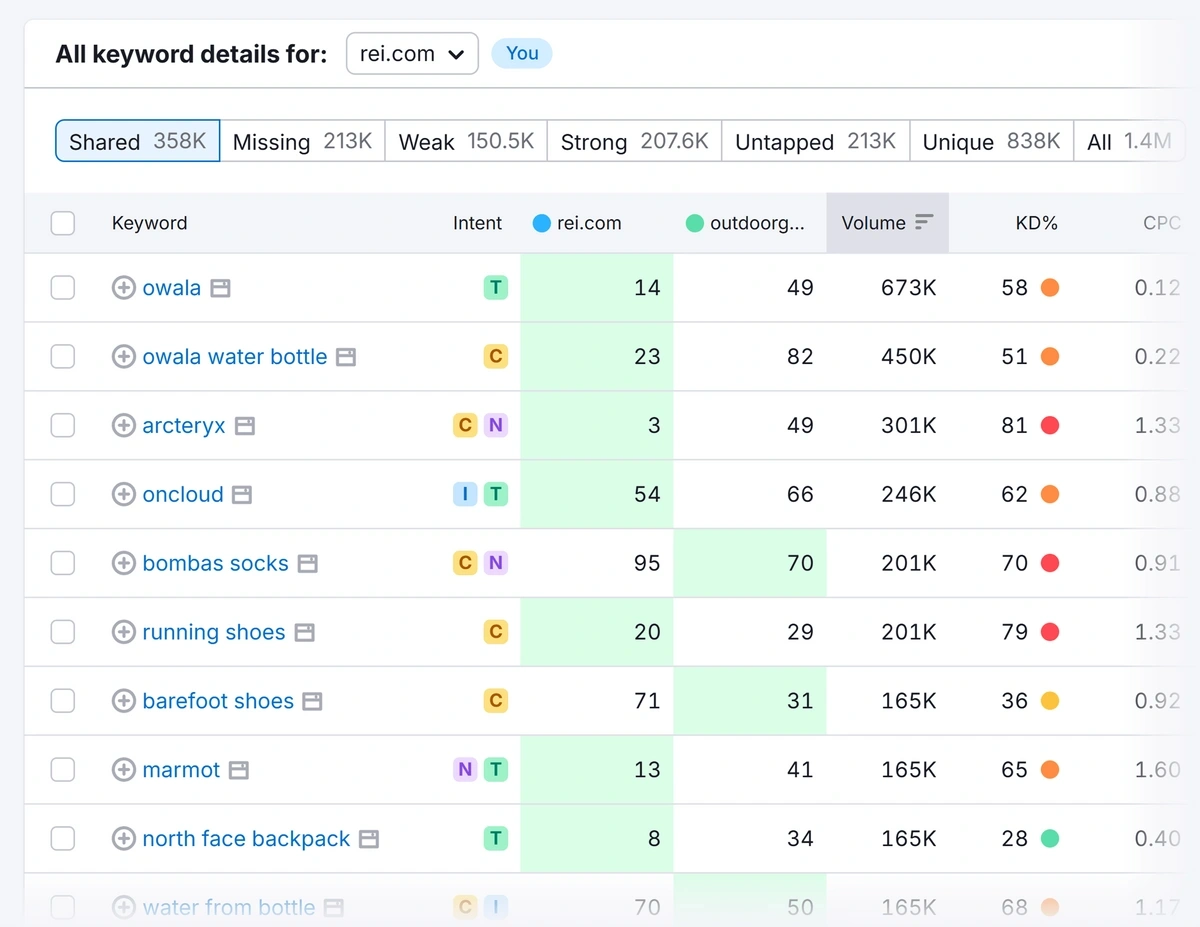Click the plus icon next to oncloud
Viewport: 1200px width, 927px height.
(123, 495)
